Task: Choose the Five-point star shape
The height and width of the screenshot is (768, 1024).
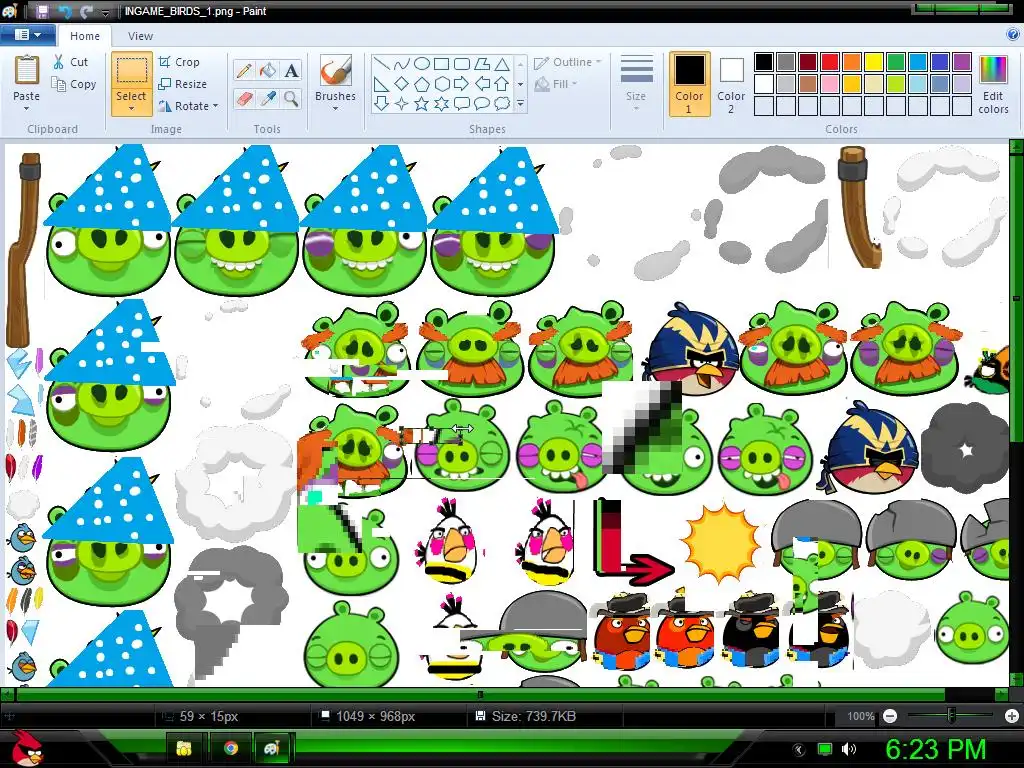Action: pyautogui.click(x=422, y=103)
